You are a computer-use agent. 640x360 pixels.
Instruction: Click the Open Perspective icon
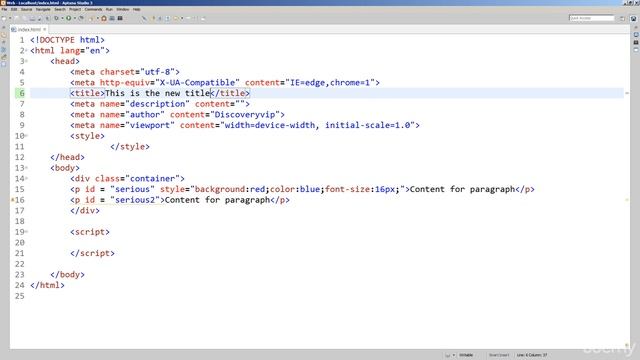(622, 18)
